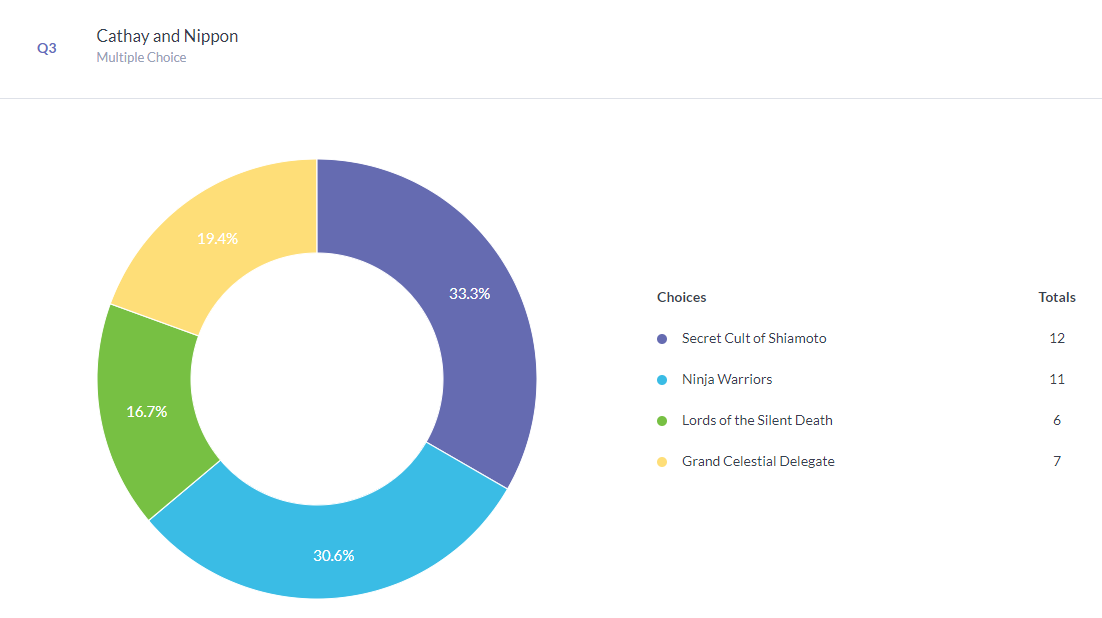This screenshot has width=1102, height=618.
Task: Click the total count 7 for Grand Celestial
Action: (1057, 461)
